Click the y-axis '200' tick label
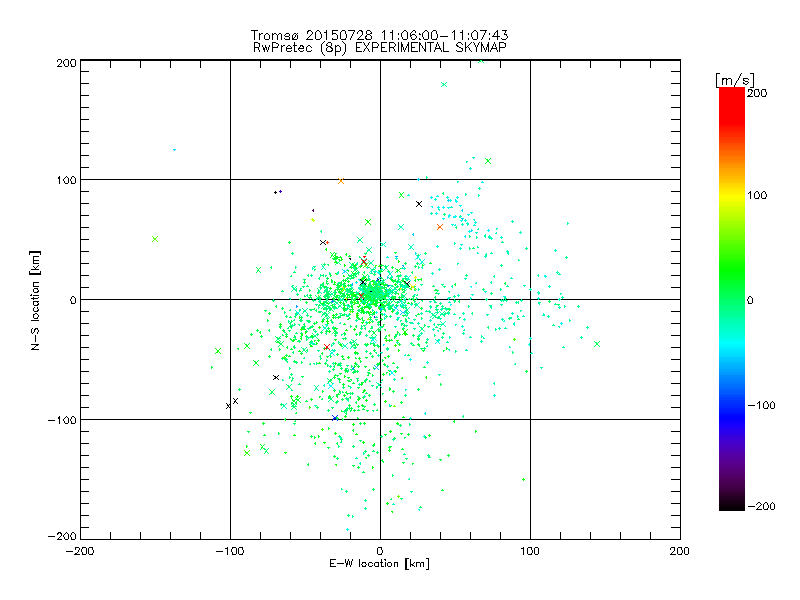The height and width of the screenshot is (600, 800). (x=66, y=63)
